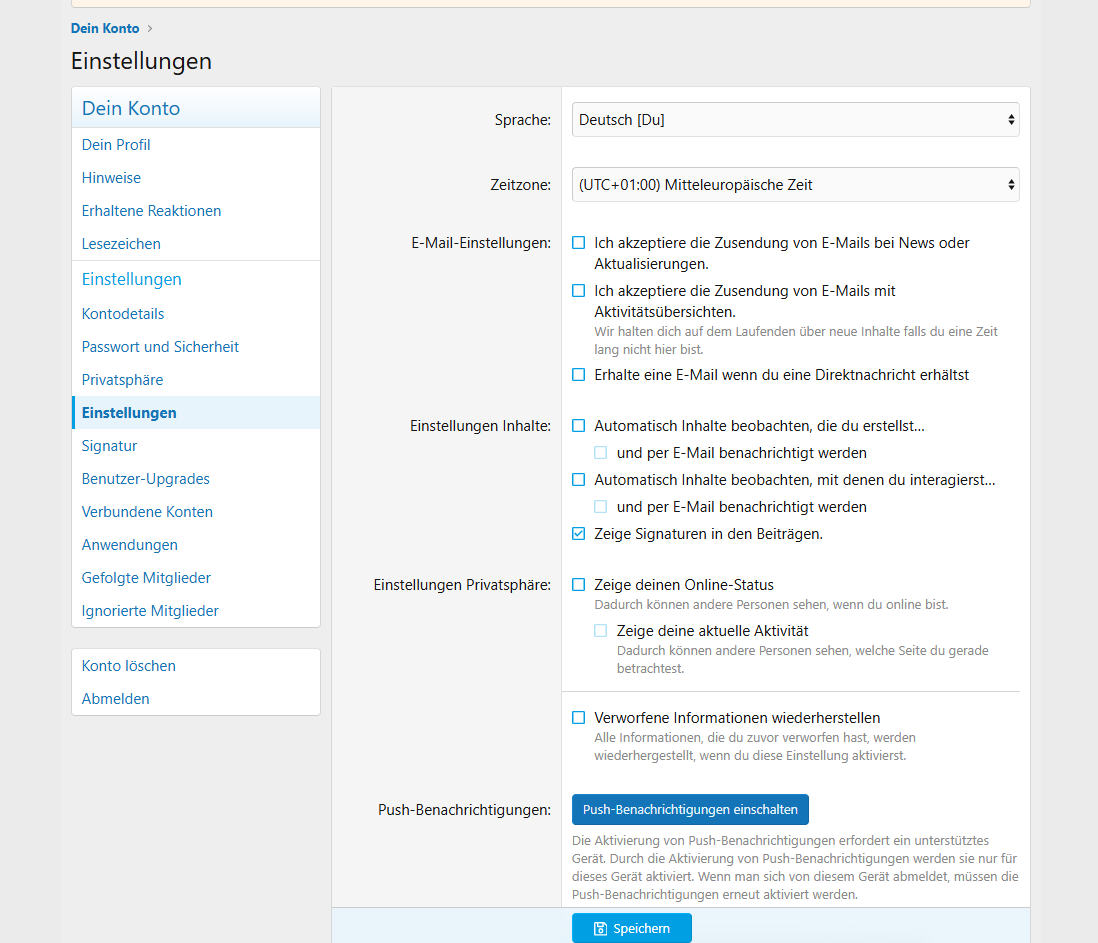
Task: Open Ignorierte Mitglieder list
Action: pos(150,611)
